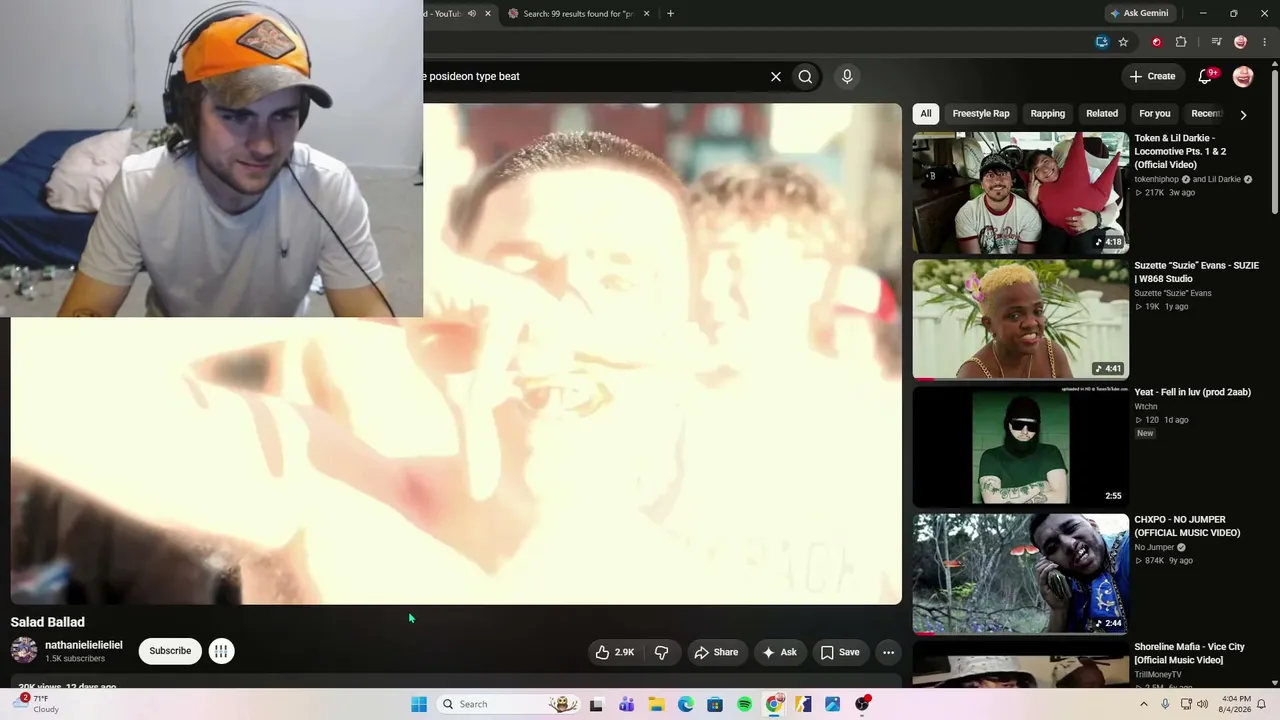Image resolution: width=1280 pixels, height=720 pixels.
Task: Open CHXPO - NO JUMPER video title
Action: [1187, 526]
